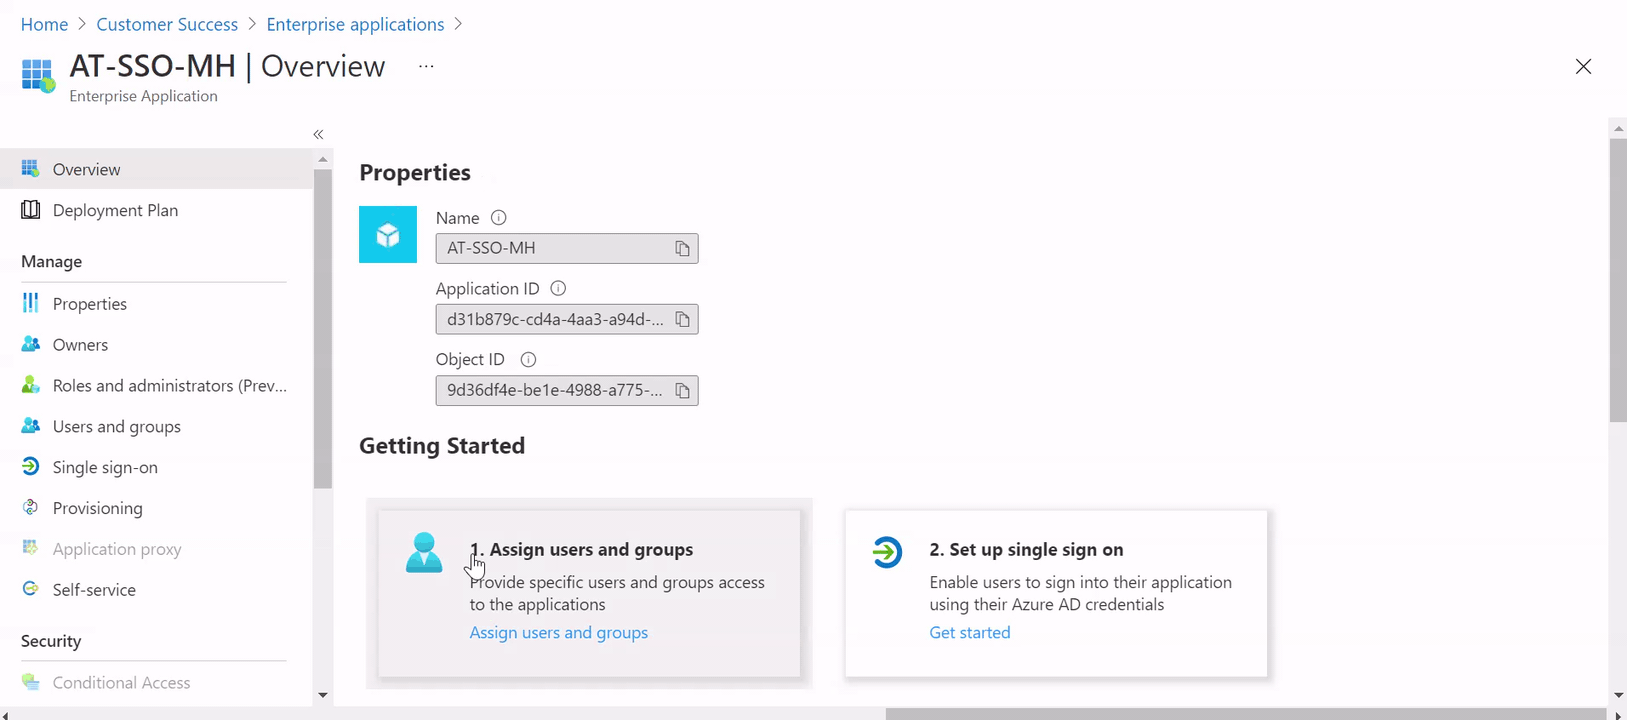The height and width of the screenshot is (720, 1627).
Task: Click the blue application cube logo
Action: [388, 235]
